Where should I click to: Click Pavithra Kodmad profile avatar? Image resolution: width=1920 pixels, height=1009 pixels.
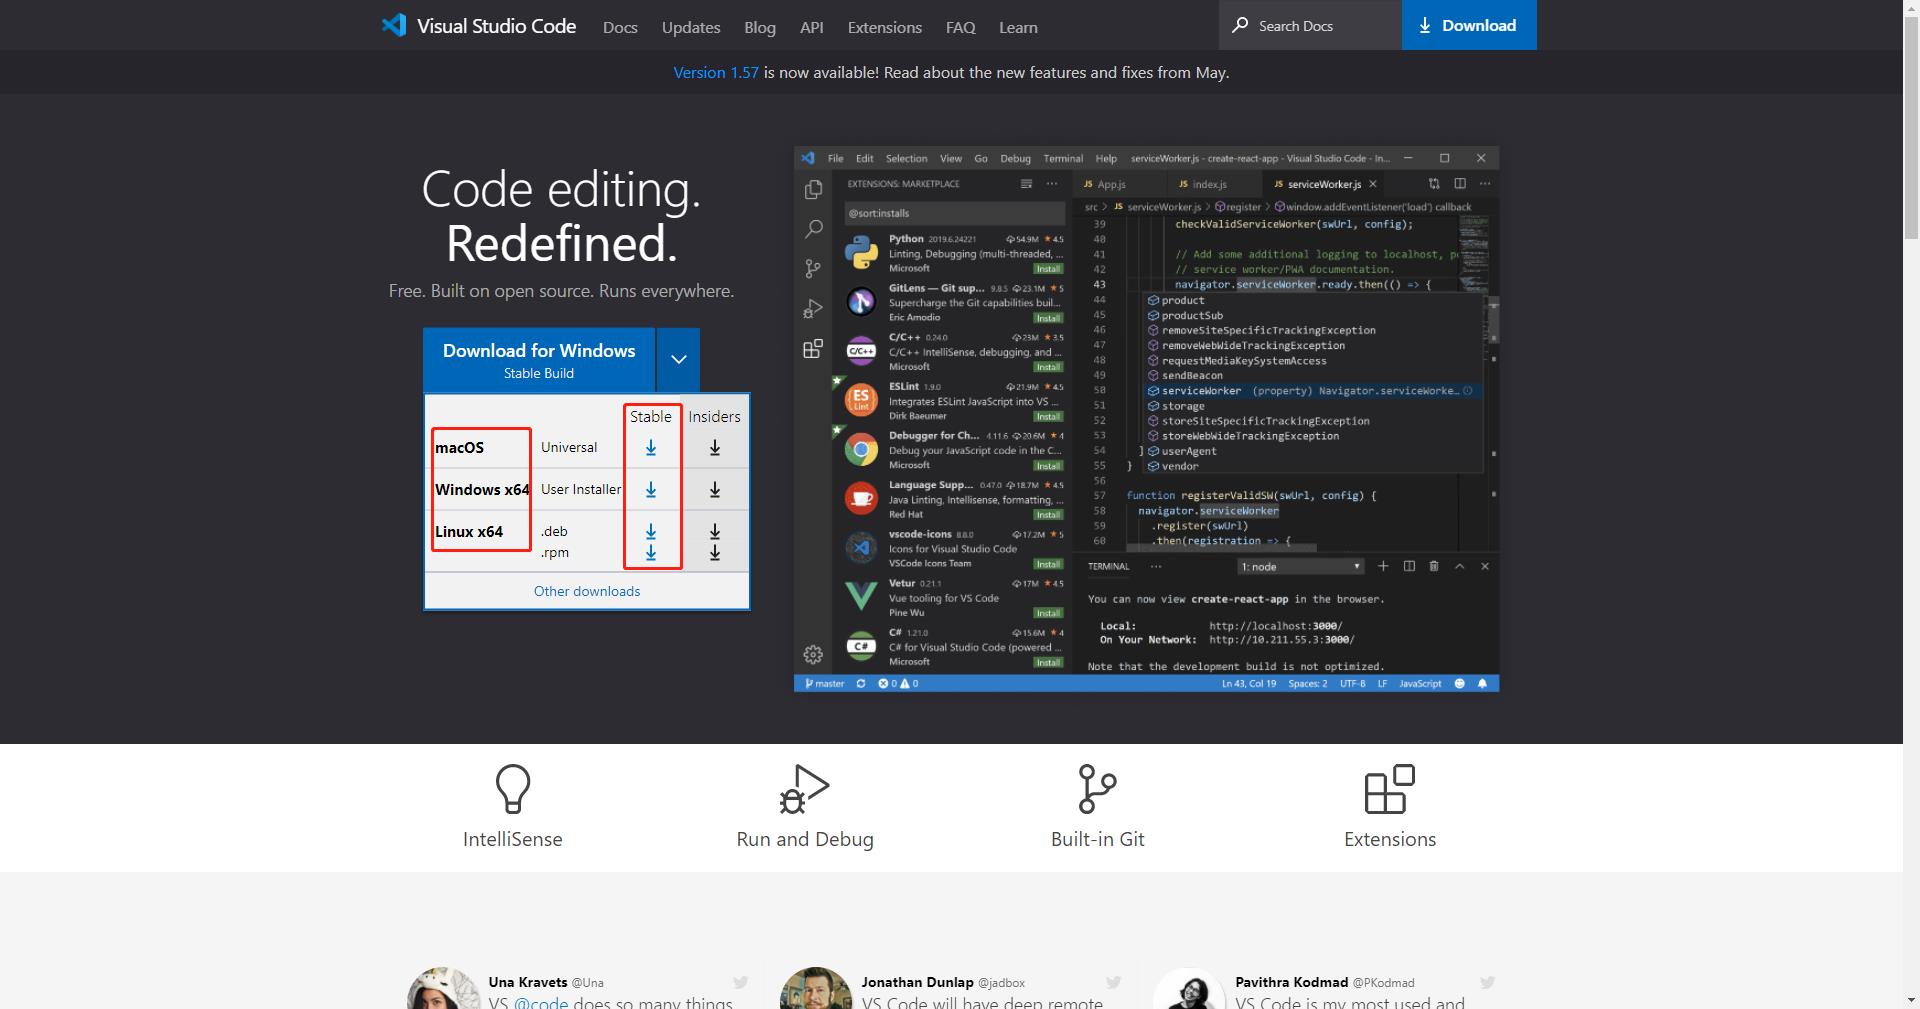pos(1190,989)
